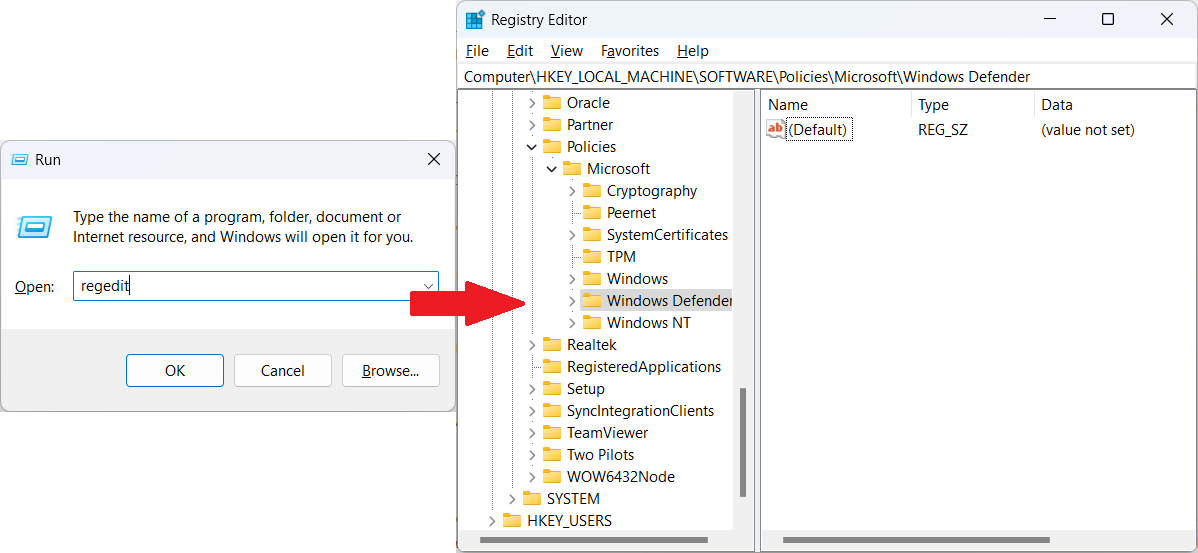Click the Peernet folder icon

pyautogui.click(x=591, y=212)
